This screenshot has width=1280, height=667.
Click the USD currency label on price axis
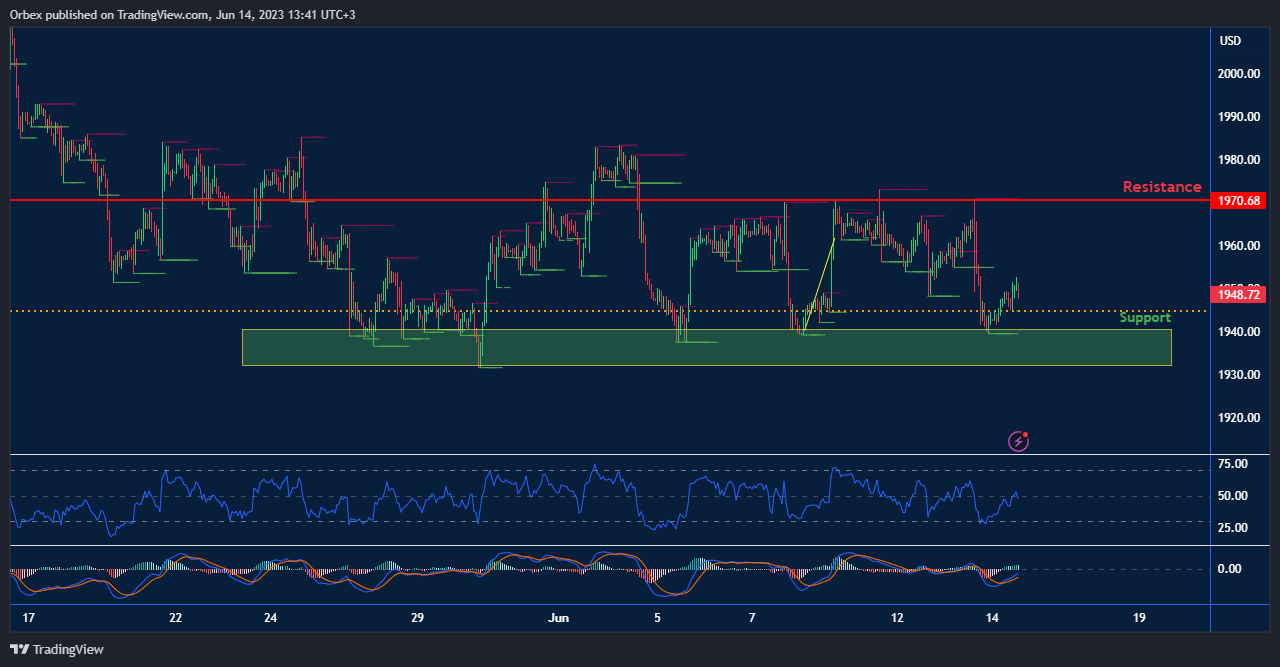pyautogui.click(x=1230, y=41)
